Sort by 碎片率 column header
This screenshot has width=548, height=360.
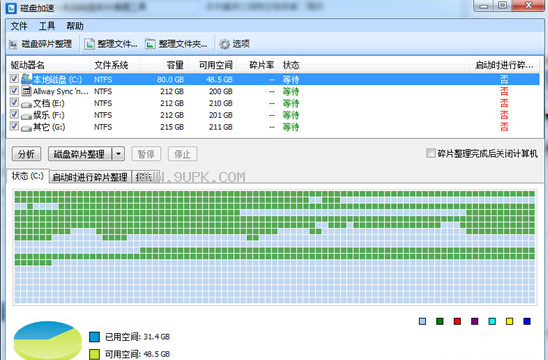coord(258,65)
